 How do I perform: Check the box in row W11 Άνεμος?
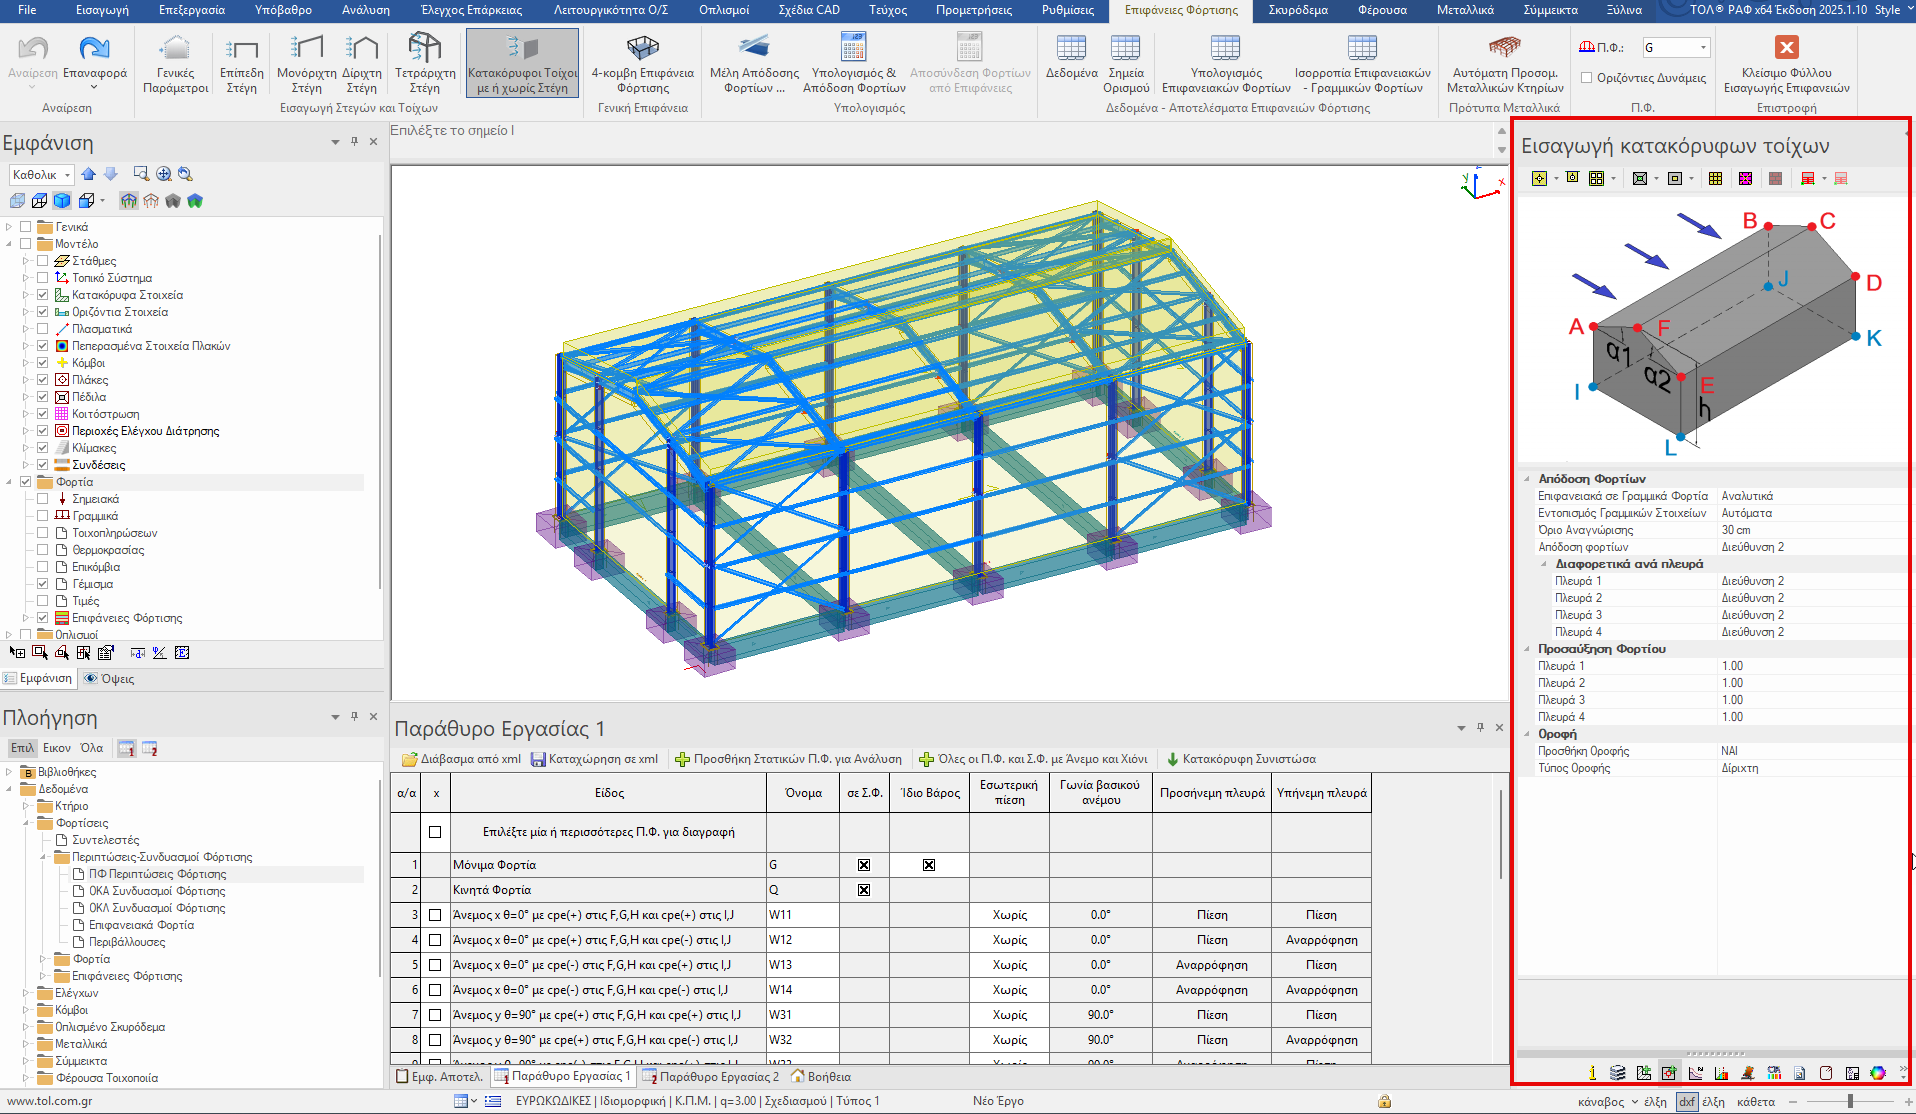click(435, 915)
